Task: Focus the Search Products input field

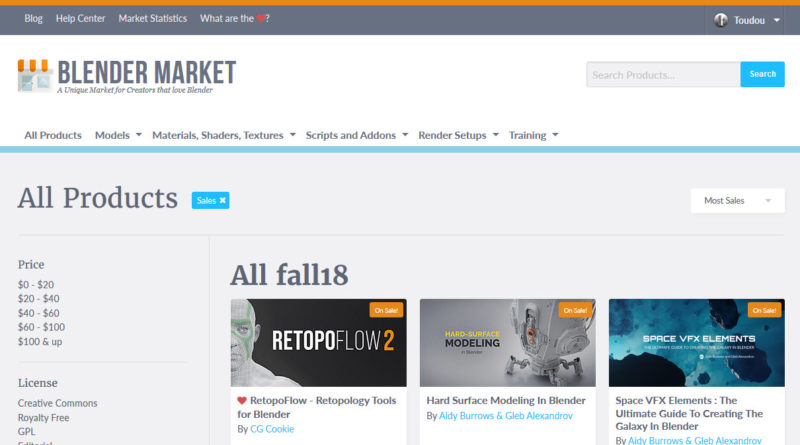Action: pos(663,75)
